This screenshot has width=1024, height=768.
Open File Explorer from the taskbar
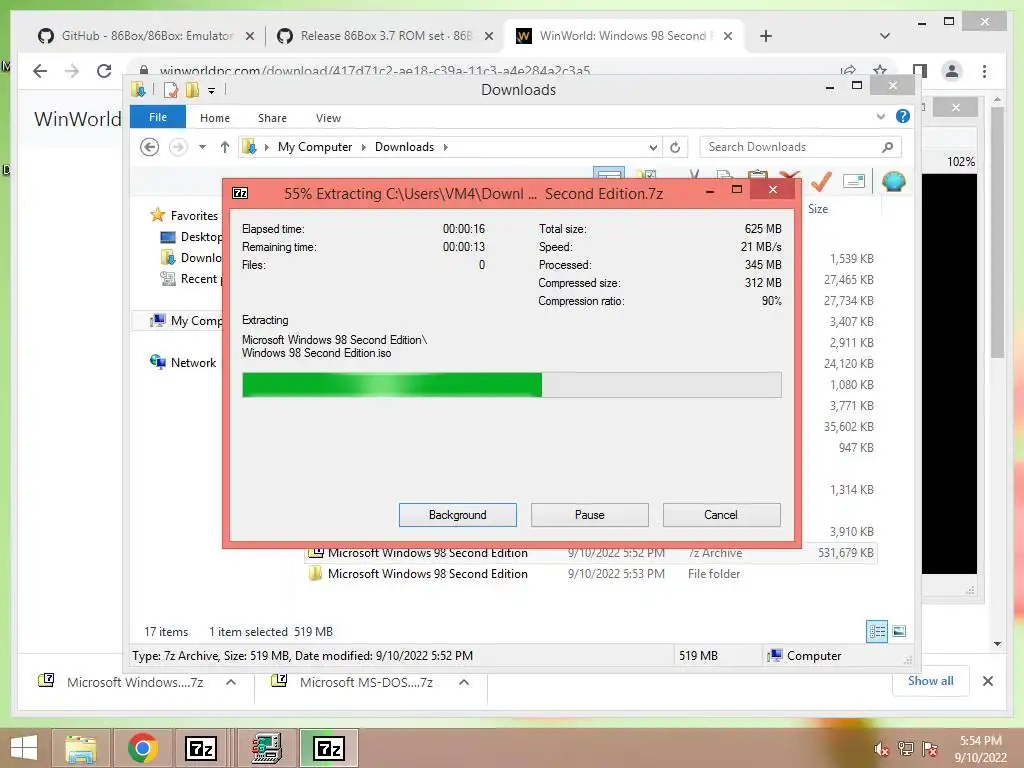(80, 748)
